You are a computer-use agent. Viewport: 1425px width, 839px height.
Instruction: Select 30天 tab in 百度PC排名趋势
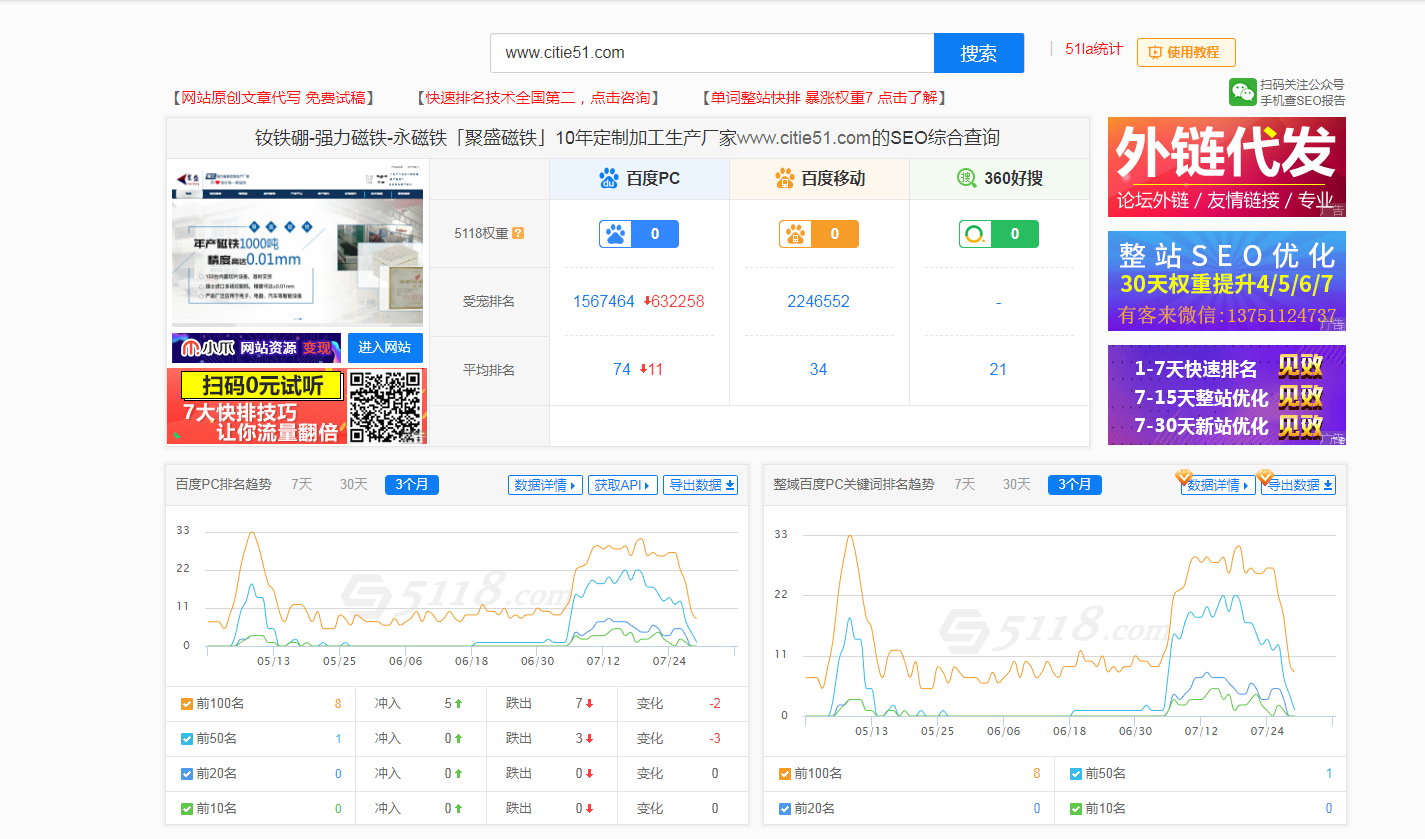354,484
